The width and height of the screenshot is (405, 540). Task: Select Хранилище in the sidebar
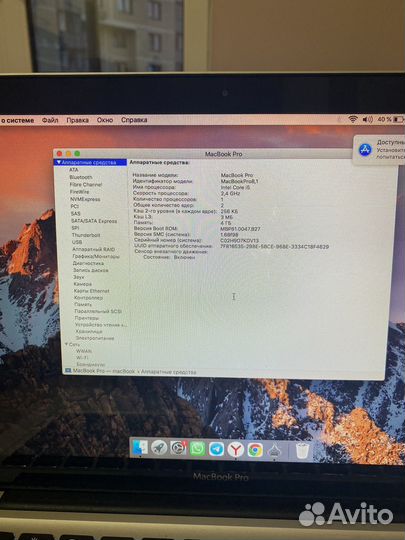click(89, 331)
